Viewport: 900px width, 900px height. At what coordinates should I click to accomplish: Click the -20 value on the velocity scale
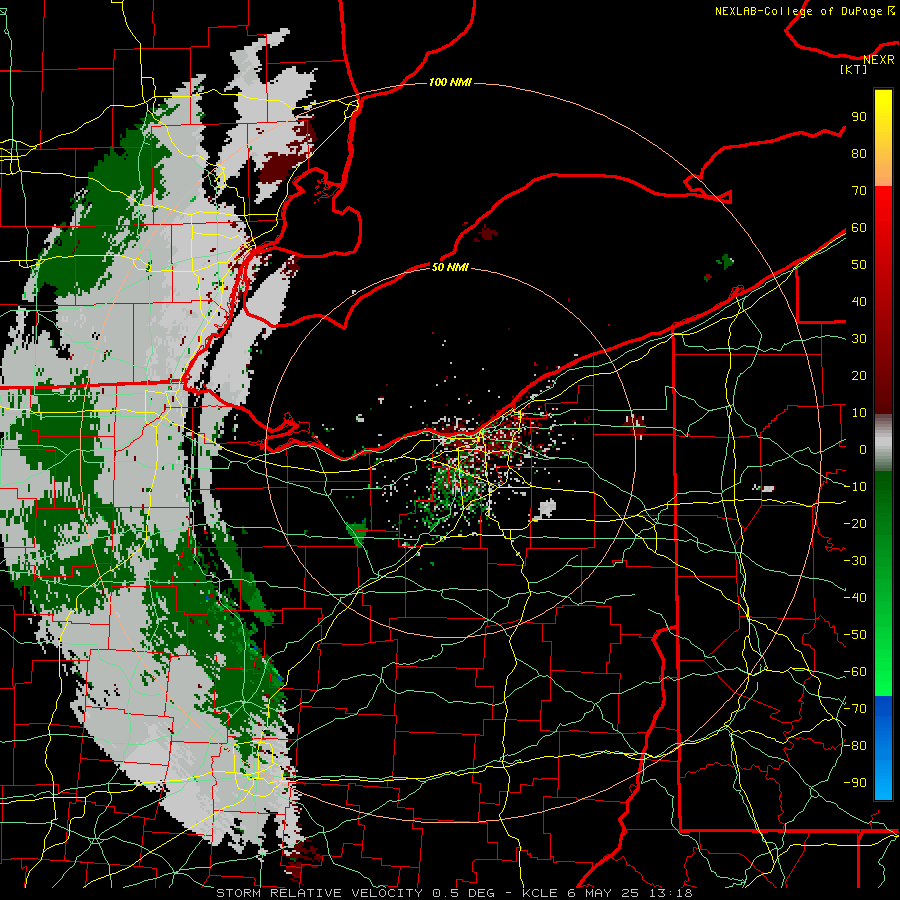(855, 524)
